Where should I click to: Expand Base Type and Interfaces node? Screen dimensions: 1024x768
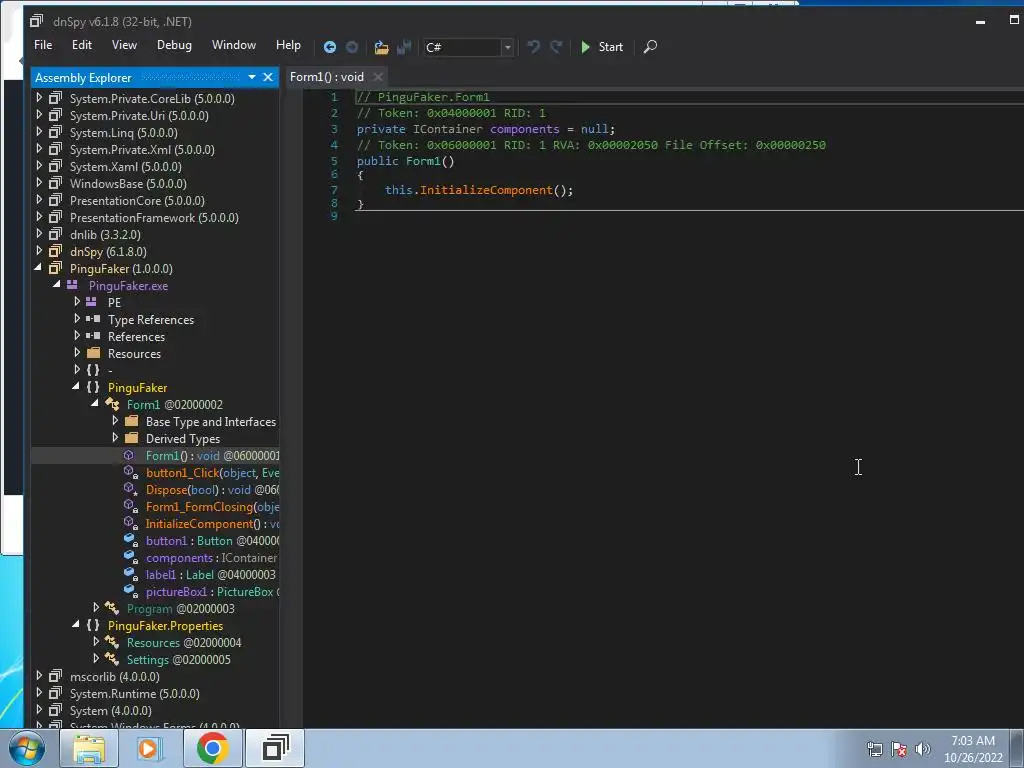115,421
